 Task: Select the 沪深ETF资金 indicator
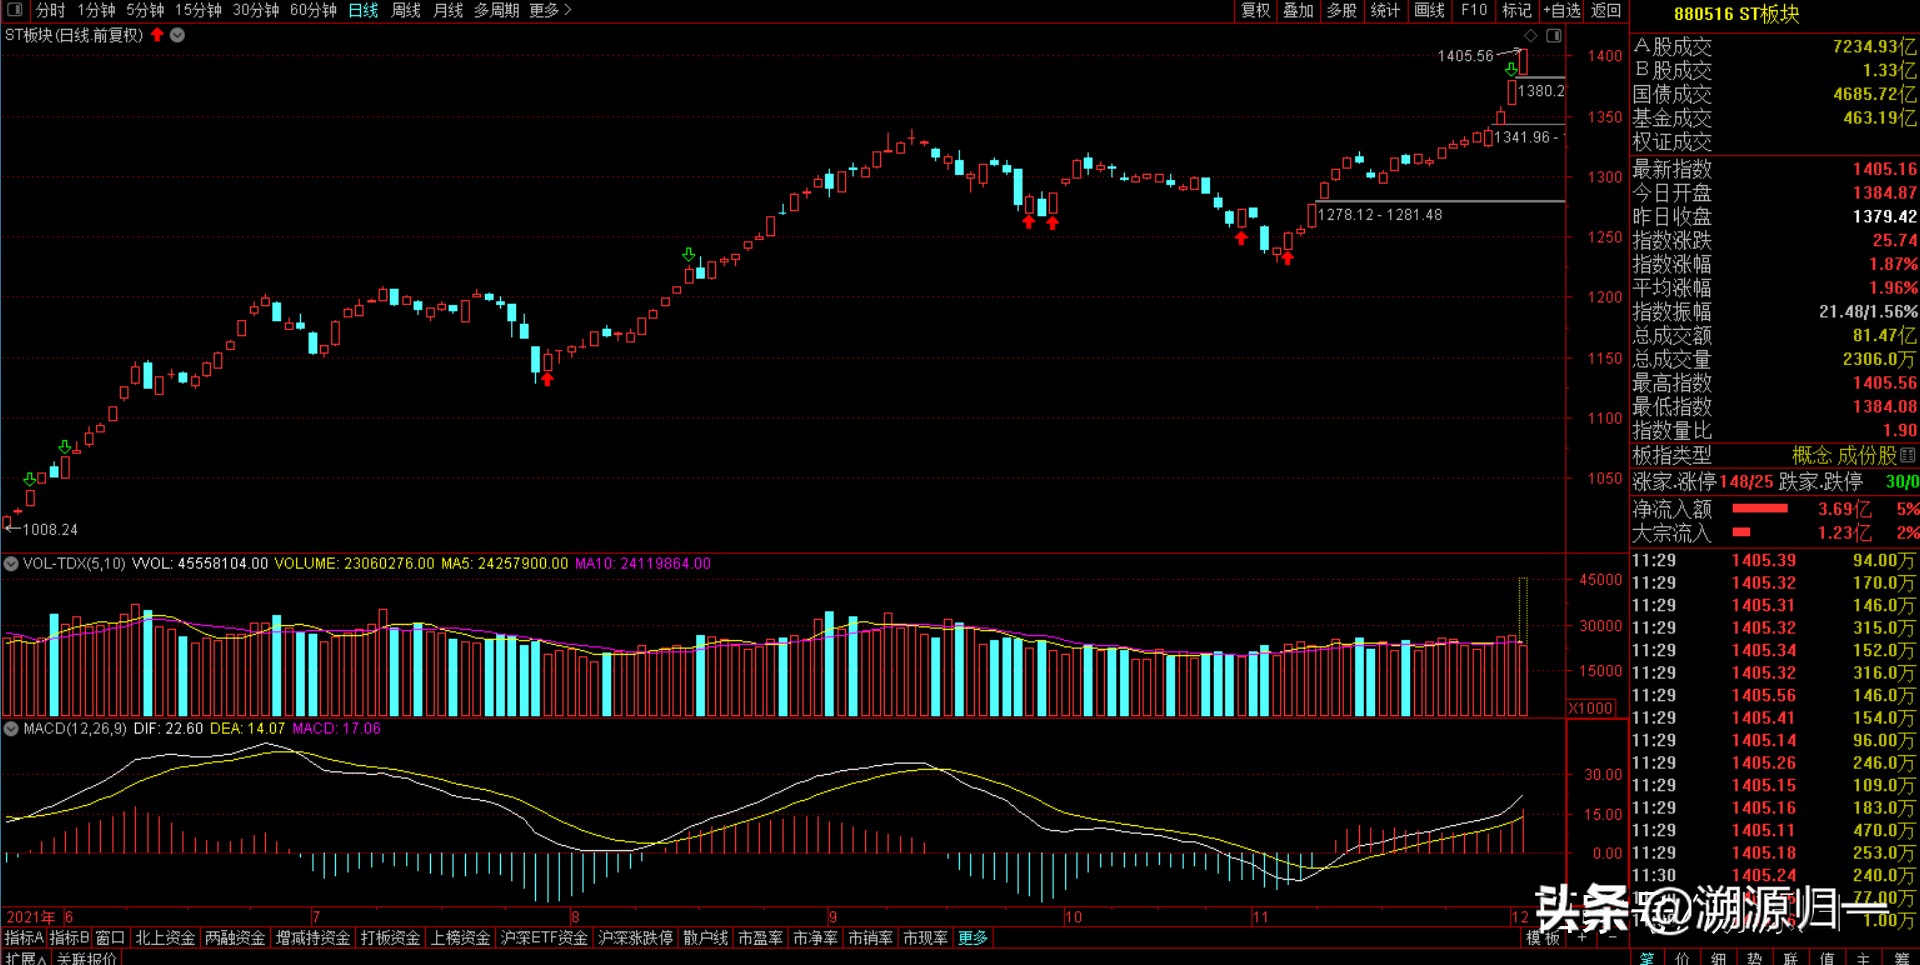(544, 938)
